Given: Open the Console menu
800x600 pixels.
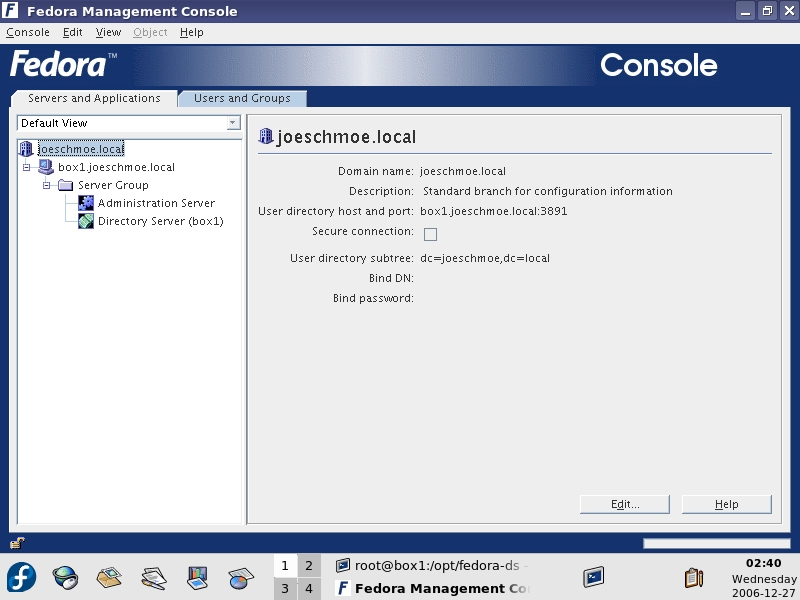Looking at the screenshot, I should coord(27,32).
